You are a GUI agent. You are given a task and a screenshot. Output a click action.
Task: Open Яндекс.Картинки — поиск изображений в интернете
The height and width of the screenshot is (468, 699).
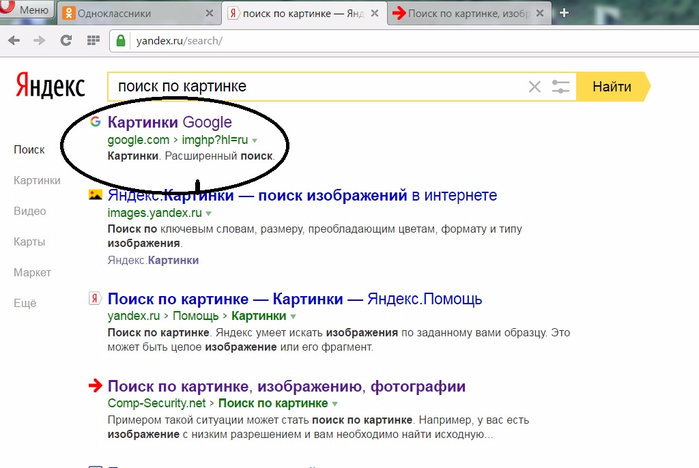tap(302, 195)
